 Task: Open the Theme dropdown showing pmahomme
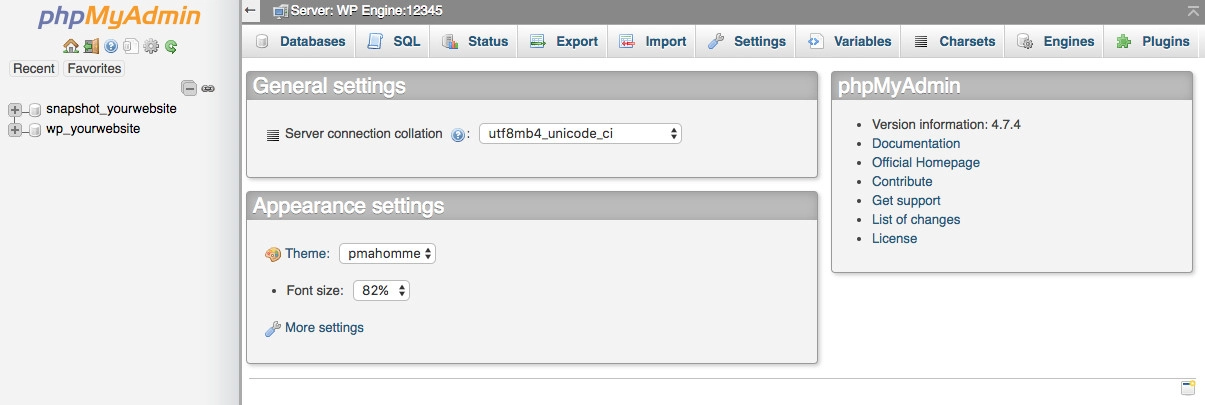coord(387,254)
